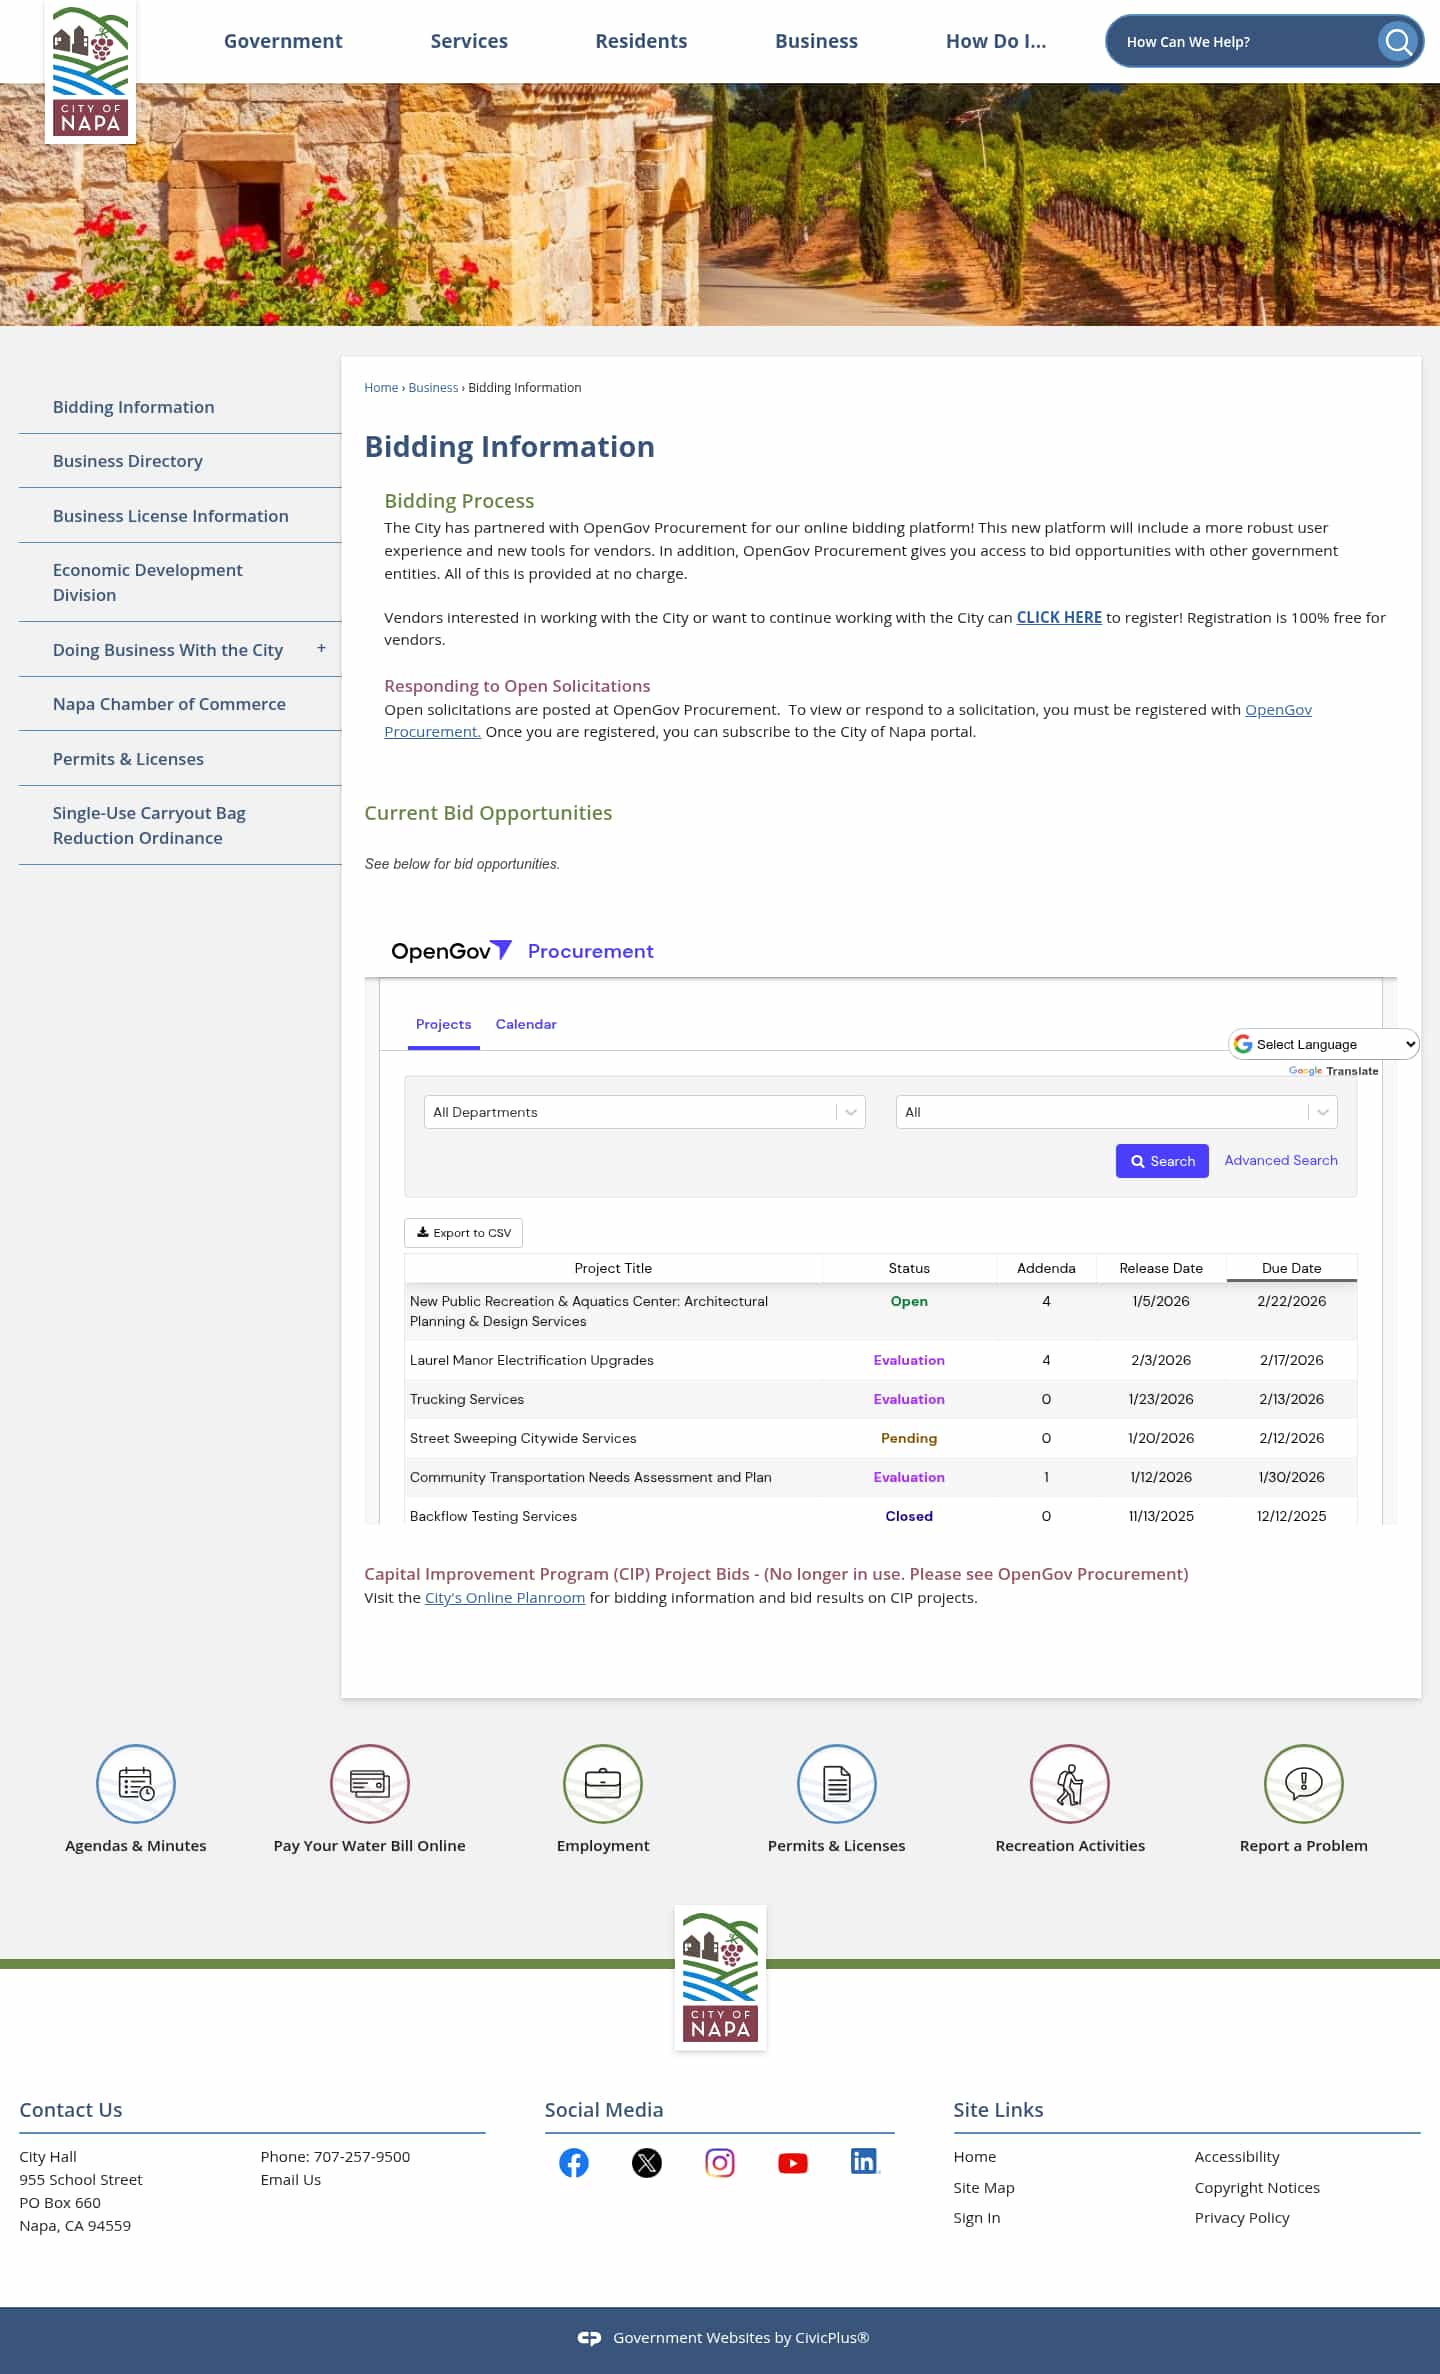Sort by Release Date column header
The image size is (1440, 2374).
tap(1161, 1268)
